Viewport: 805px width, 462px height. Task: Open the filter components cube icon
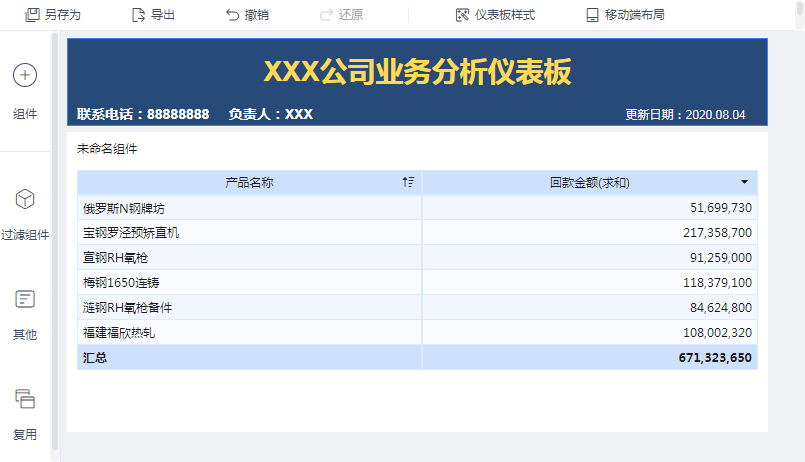pos(25,199)
